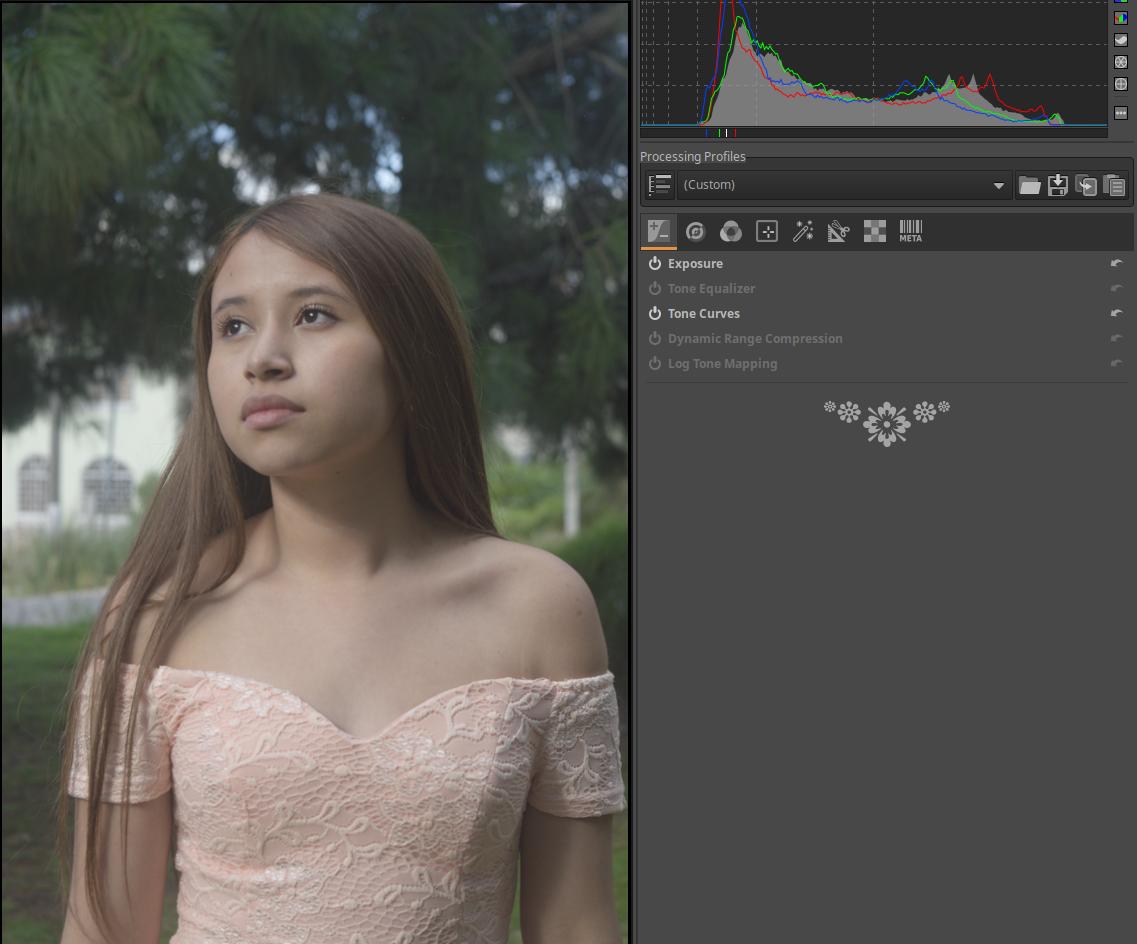This screenshot has width=1137, height=944.
Task: Click the Paste profile from clipboard icon
Action: pyautogui.click(x=1114, y=185)
